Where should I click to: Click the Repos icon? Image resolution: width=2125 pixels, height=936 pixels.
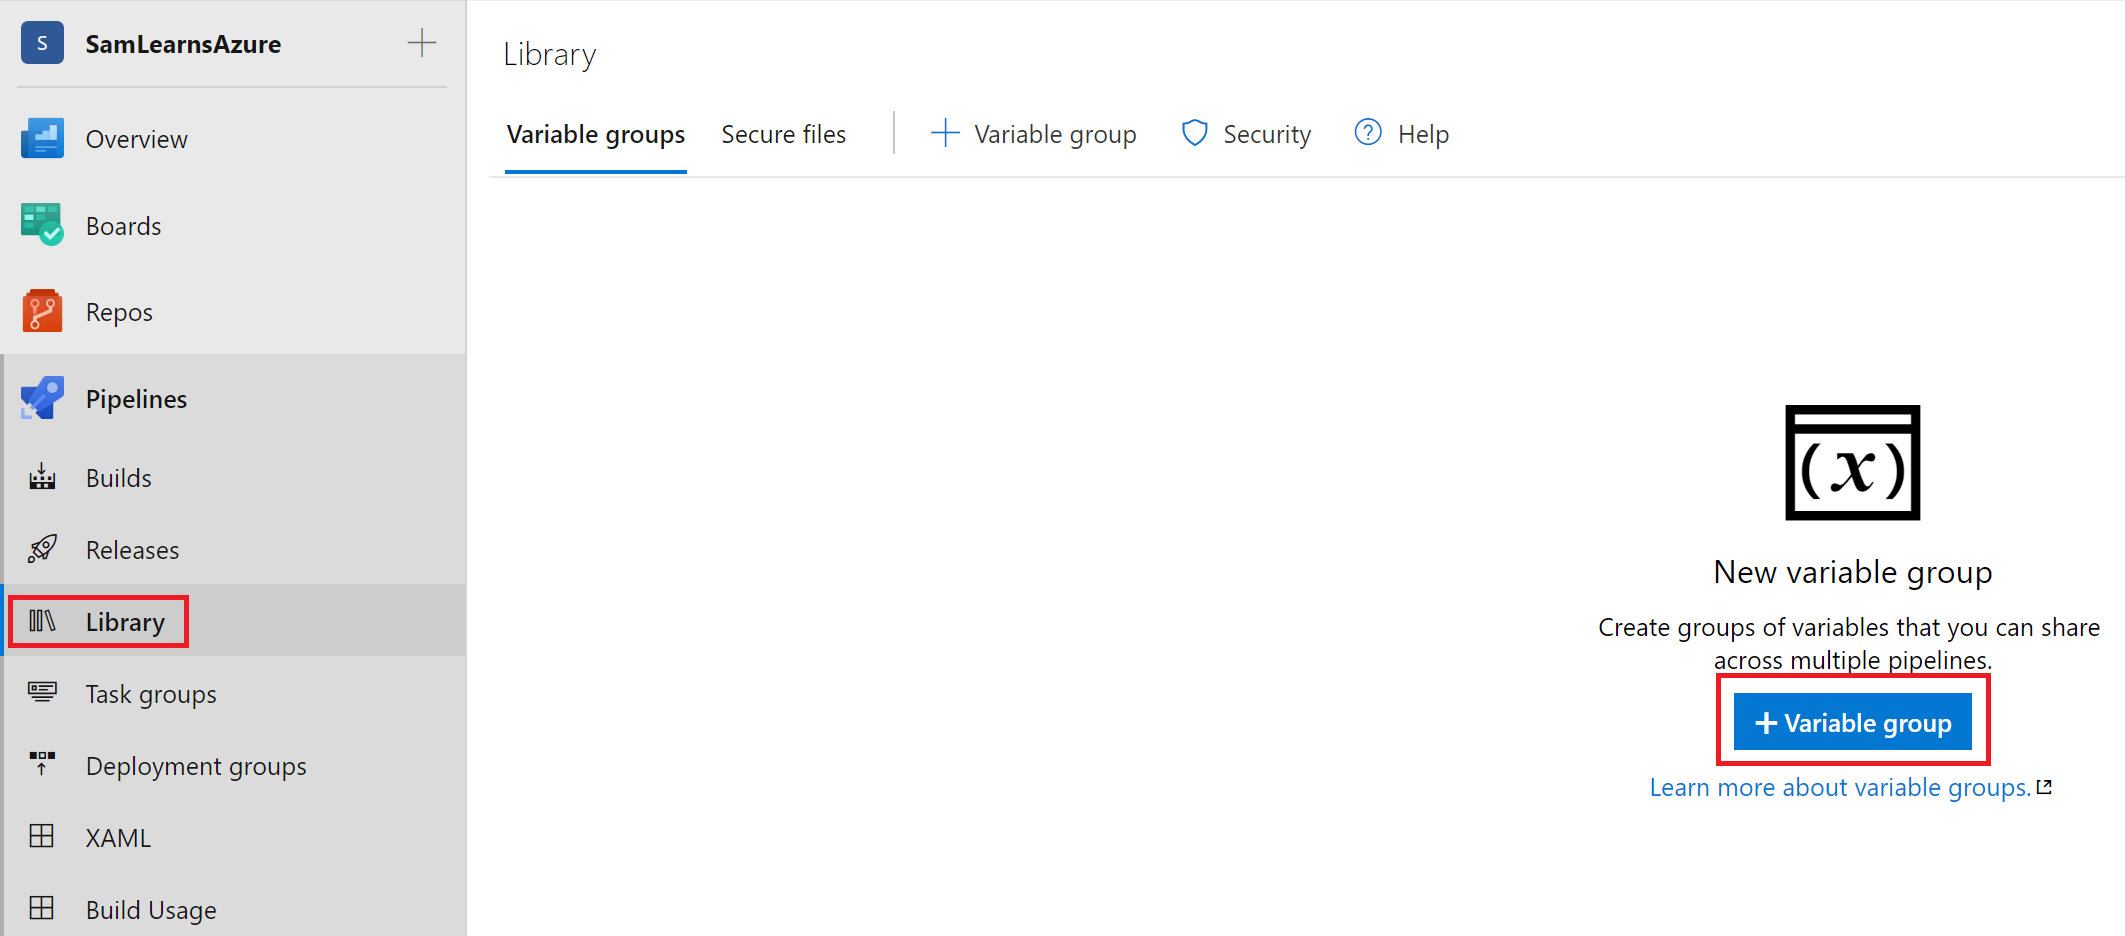[x=42, y=312]
